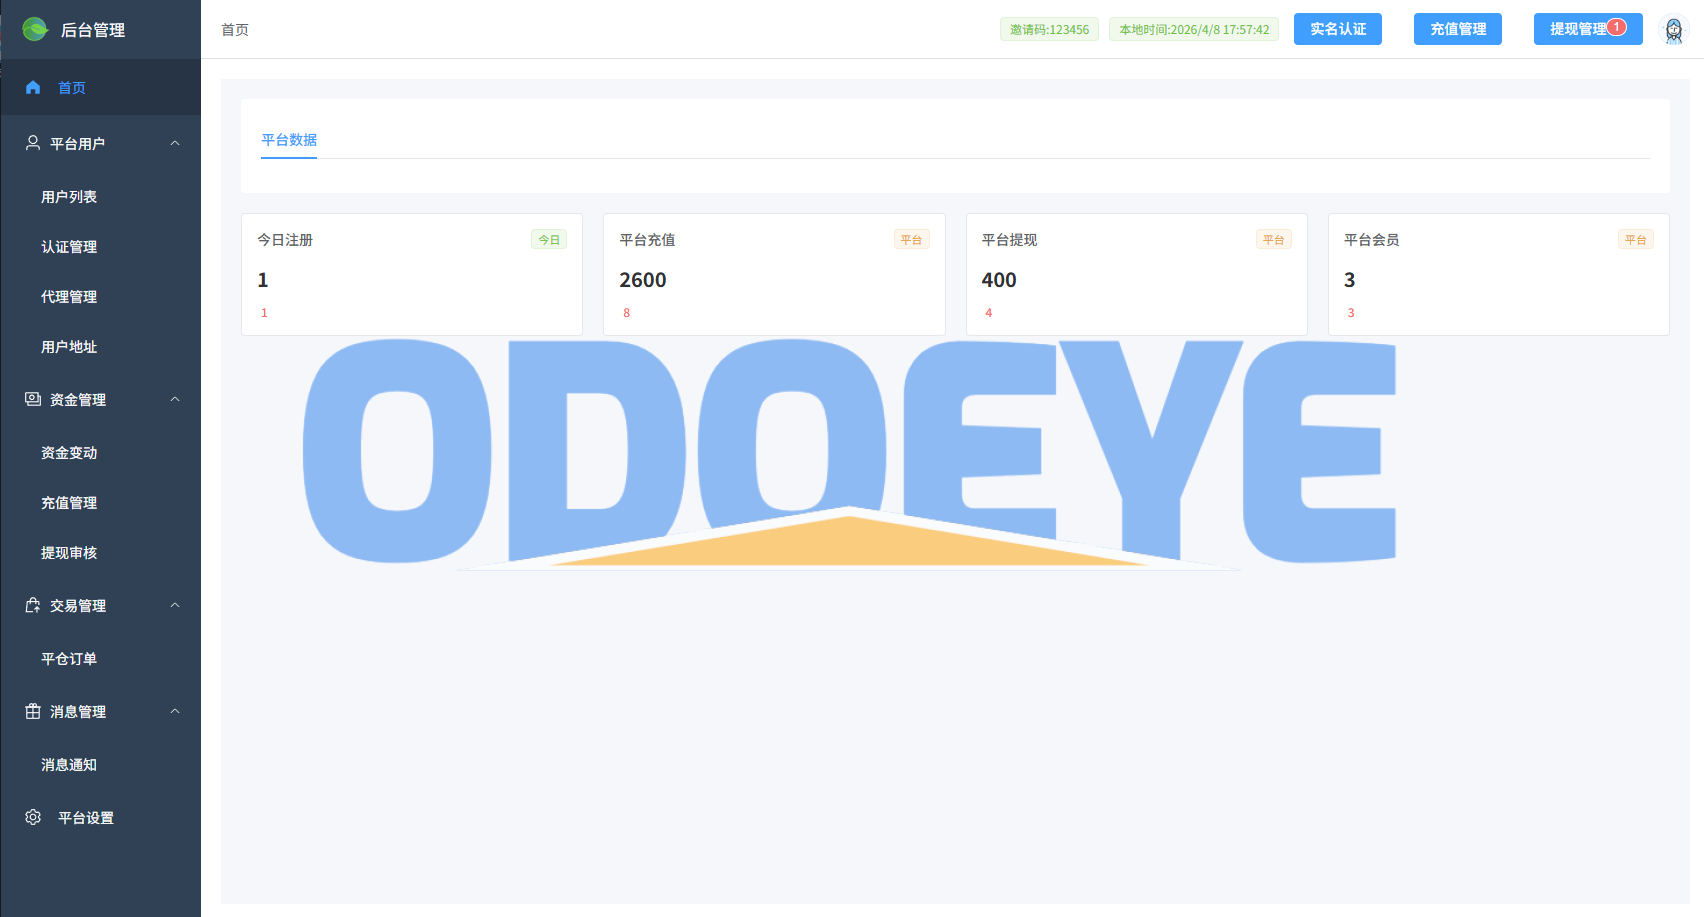Click the 平台 tag on 平台会员 card
Viewport: 1704px width, 917px height.
coord(1635,240)
